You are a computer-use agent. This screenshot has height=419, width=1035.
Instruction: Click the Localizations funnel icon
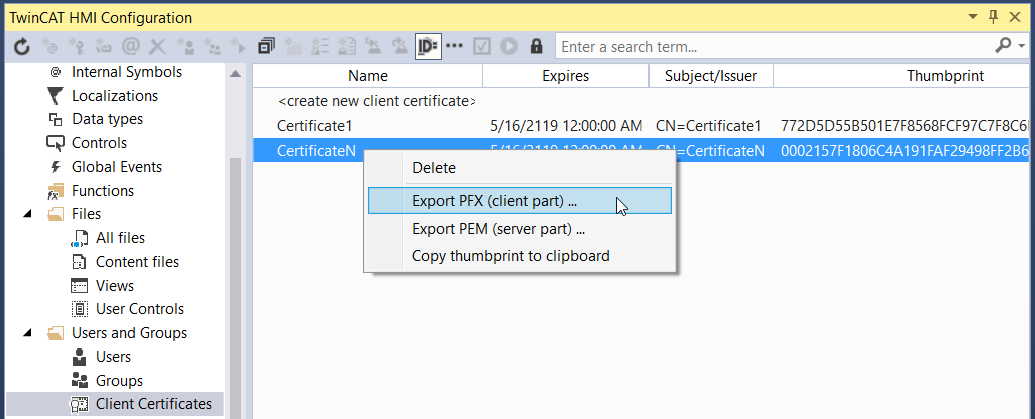[x=56, y=96]
